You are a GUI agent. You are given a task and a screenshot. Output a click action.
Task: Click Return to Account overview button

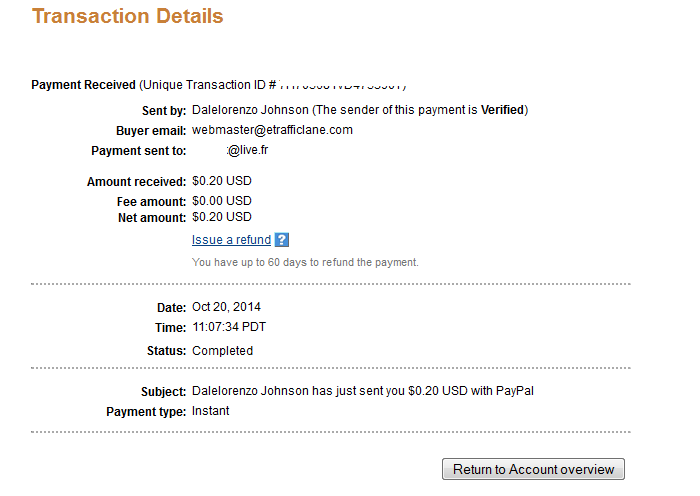533,469
